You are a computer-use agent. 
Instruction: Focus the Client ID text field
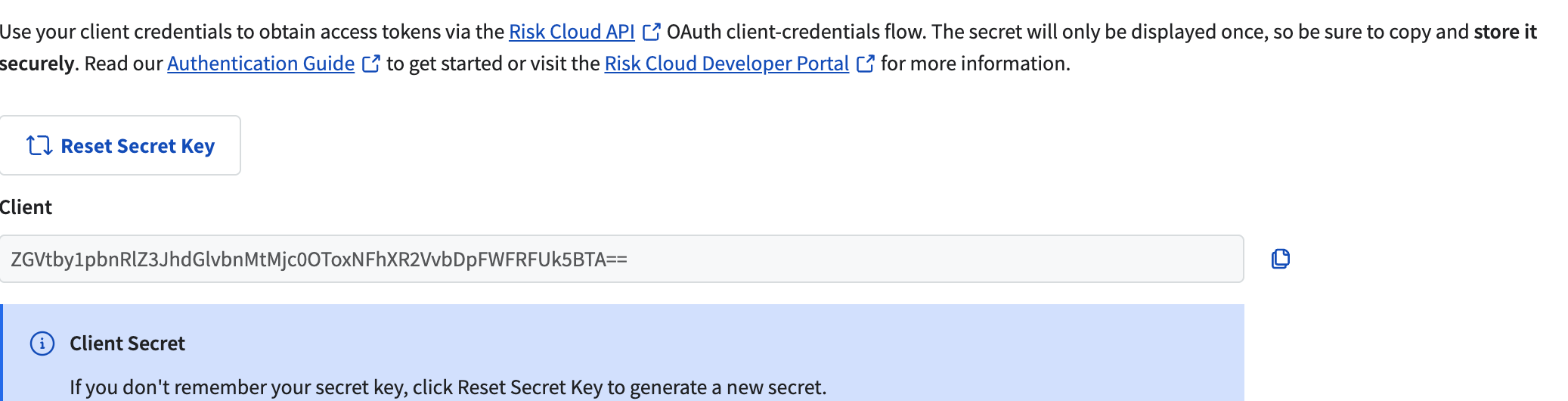coord(622,259)
